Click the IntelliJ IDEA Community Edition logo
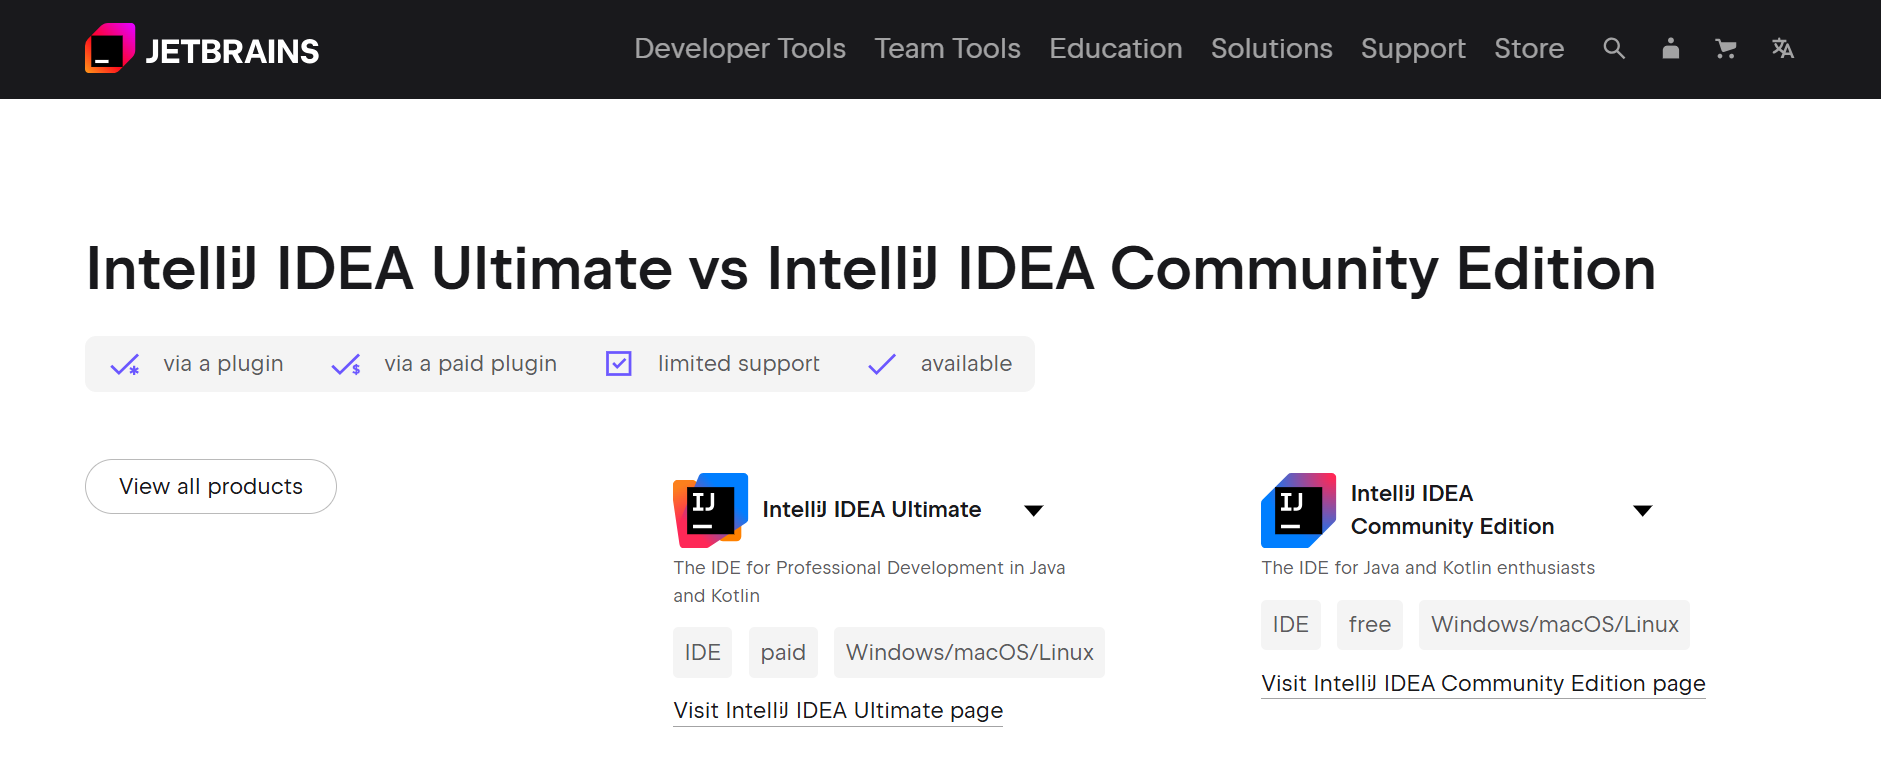The height and width of the screenshot is (765, 1881). pos(1298,510)
